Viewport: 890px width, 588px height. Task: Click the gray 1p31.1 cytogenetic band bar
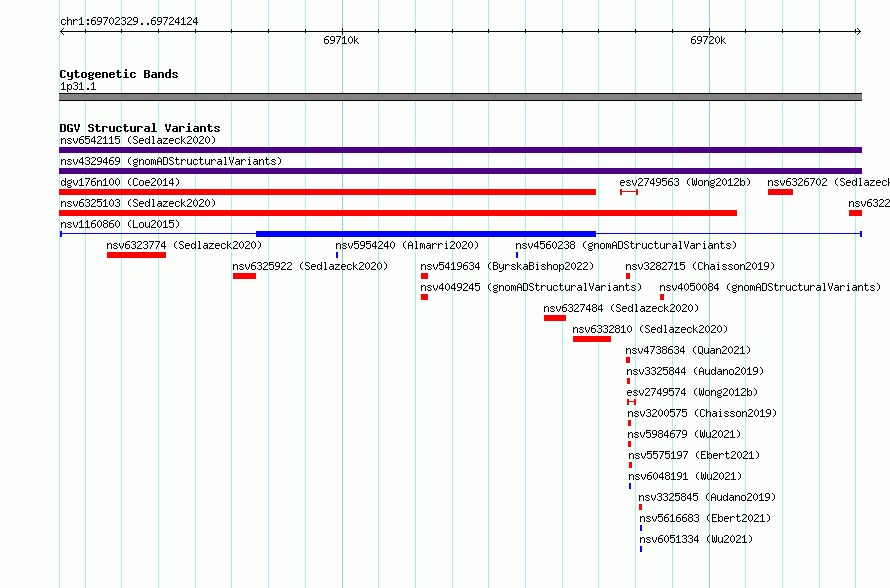460,97
